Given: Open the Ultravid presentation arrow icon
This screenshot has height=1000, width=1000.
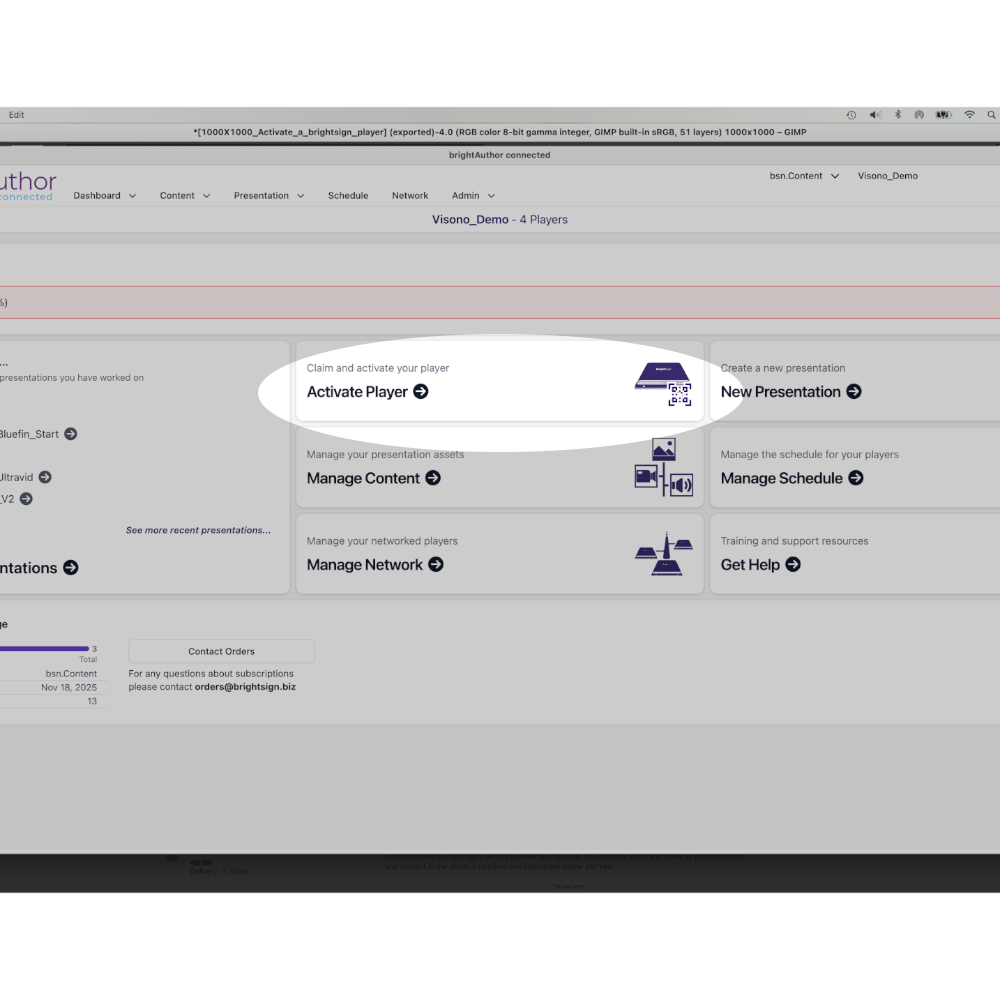Looking at the screenshot, I should pyautogui.click(x=45, y=477).
